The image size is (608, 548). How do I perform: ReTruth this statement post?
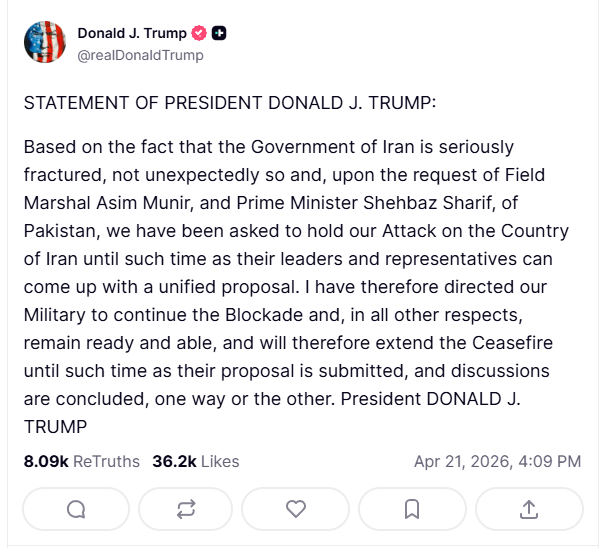click(185, 509)
